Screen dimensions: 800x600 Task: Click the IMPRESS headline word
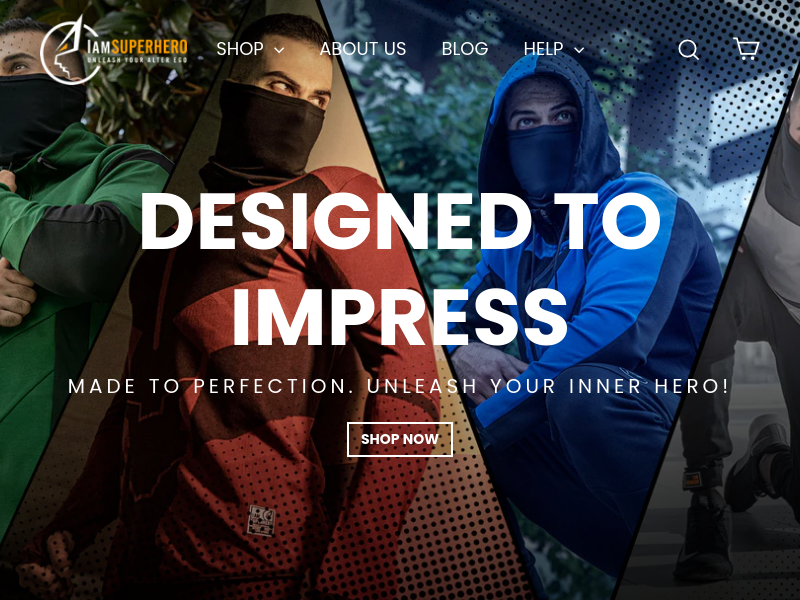tap(400, 317)
